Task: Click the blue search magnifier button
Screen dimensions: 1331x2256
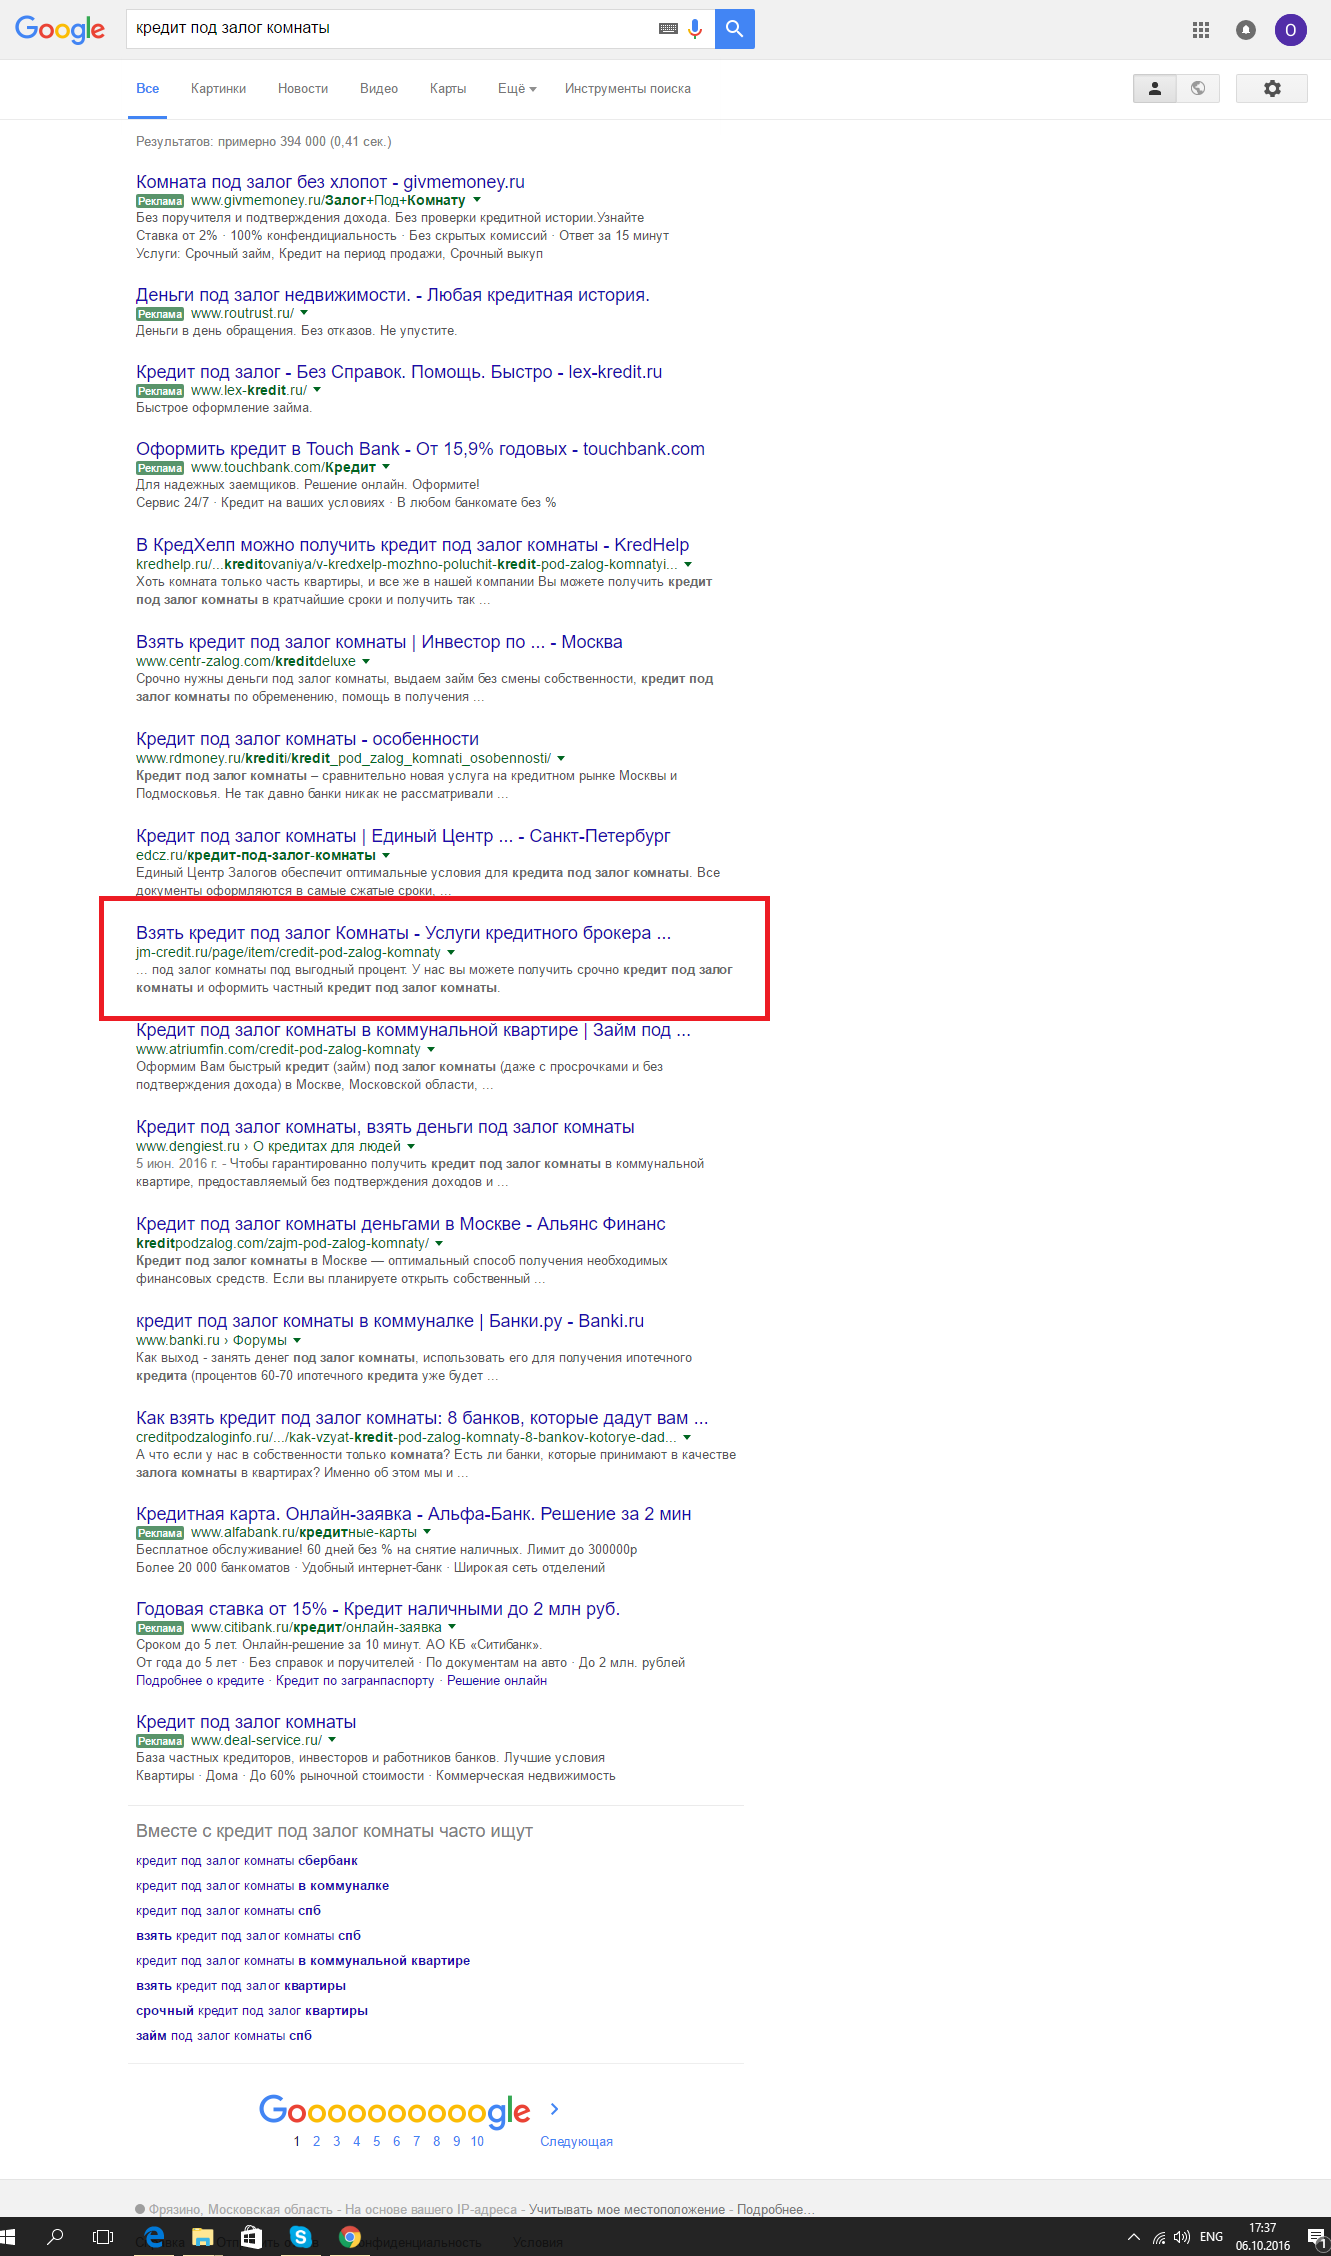Action: tap(735, 29)
